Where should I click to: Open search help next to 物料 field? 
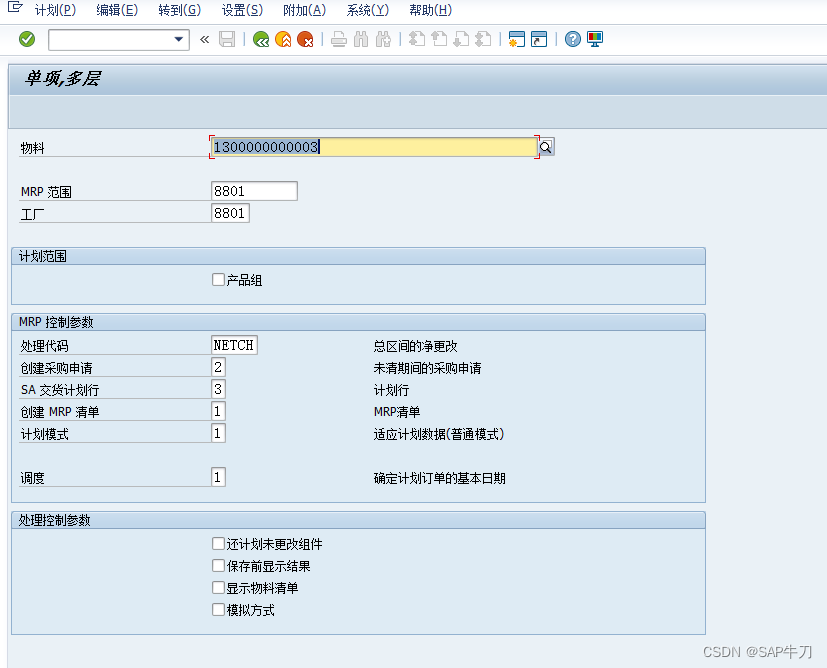546,147
